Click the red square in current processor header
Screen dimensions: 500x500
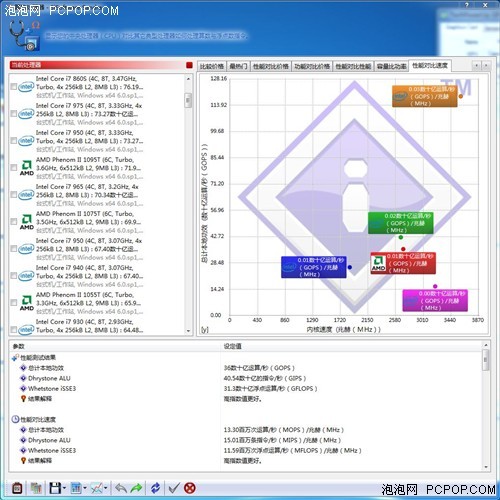click(189, 65)
